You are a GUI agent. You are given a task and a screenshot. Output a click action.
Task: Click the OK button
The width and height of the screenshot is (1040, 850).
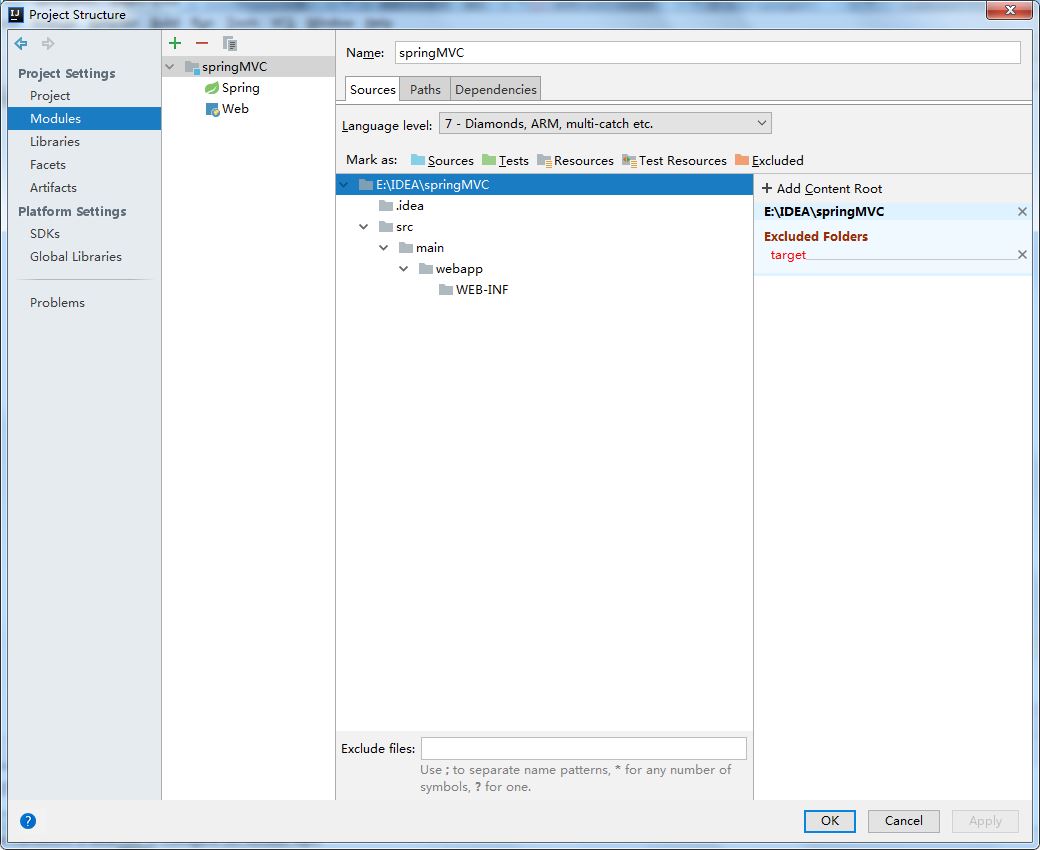(829, 821)
